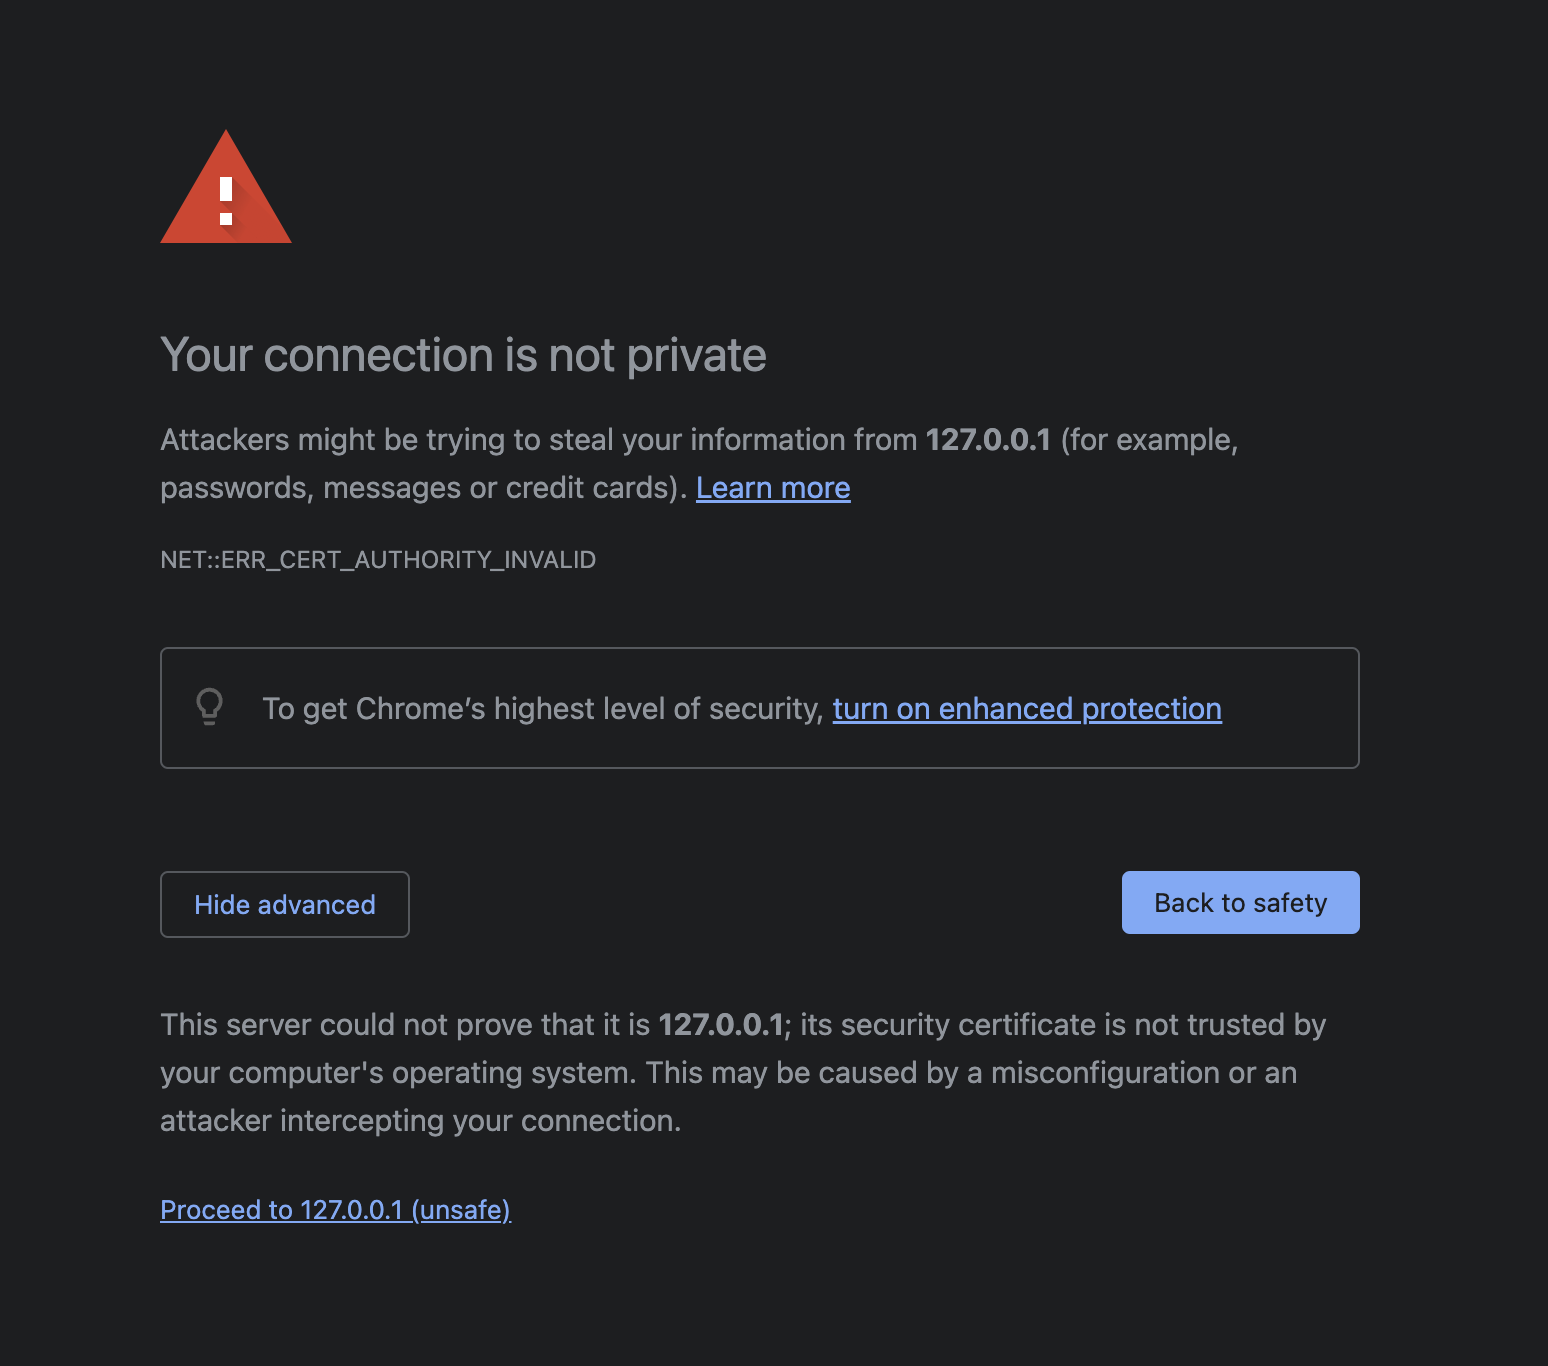This screenshot has width=1548, height=1366.
Task: Click bold 127.0.0.1 in the Attackers sentence
Action: coord(988,440)
